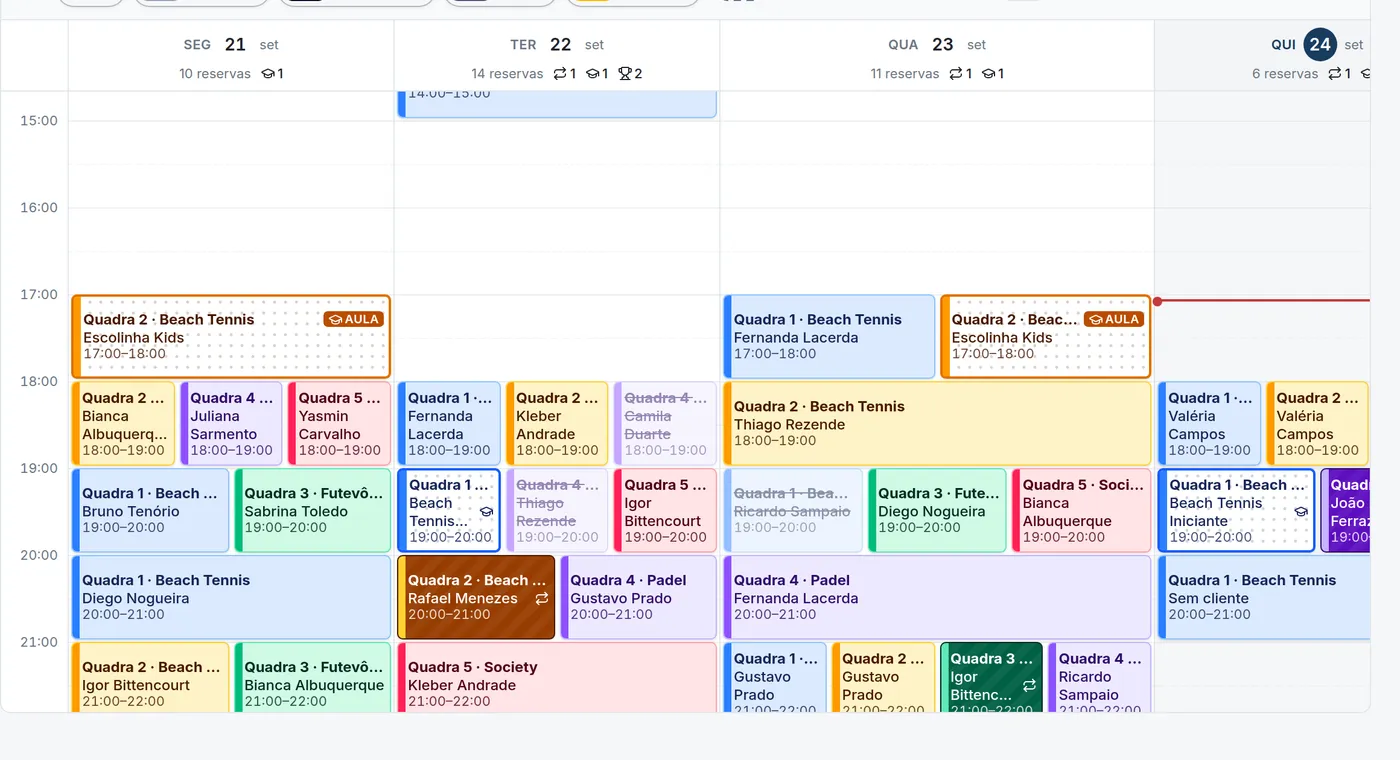Click the "6 reservas" count

1285,73
